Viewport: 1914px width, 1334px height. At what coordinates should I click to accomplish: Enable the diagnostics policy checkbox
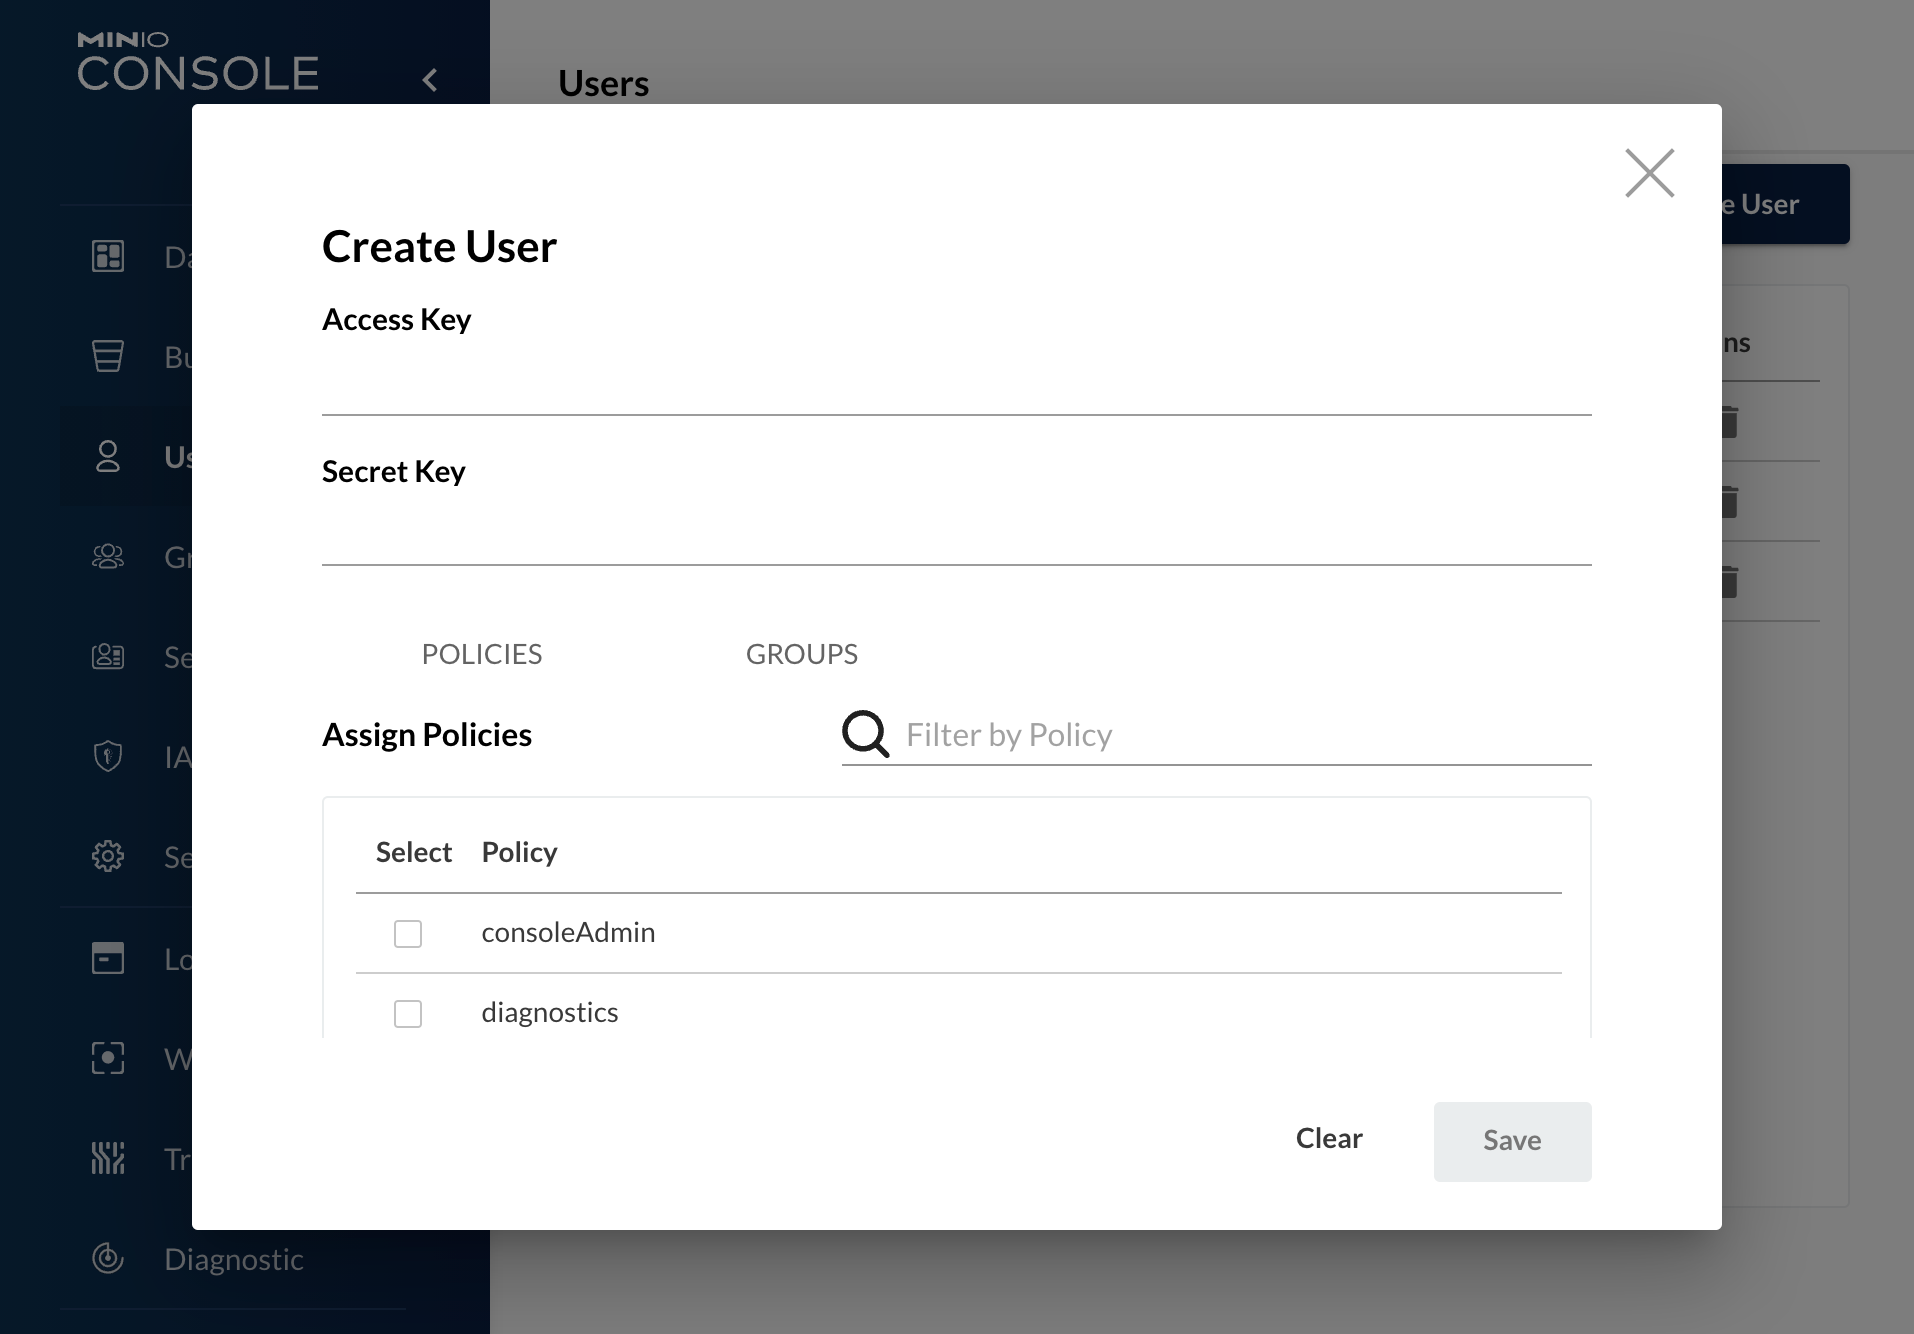pyautogui.click(x=408, y=1014)
